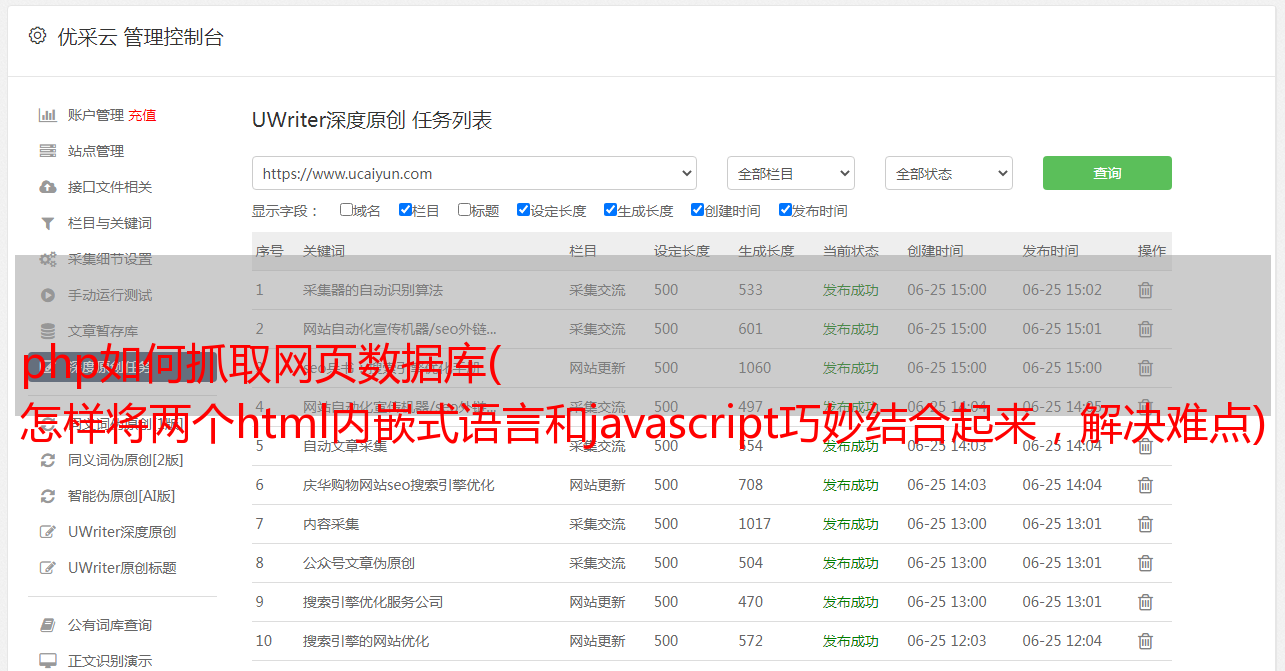This screenshot has height=671, width=1285.
Task: Select 智能伪原创[AI版] menu item
Action: coord(121,496)
